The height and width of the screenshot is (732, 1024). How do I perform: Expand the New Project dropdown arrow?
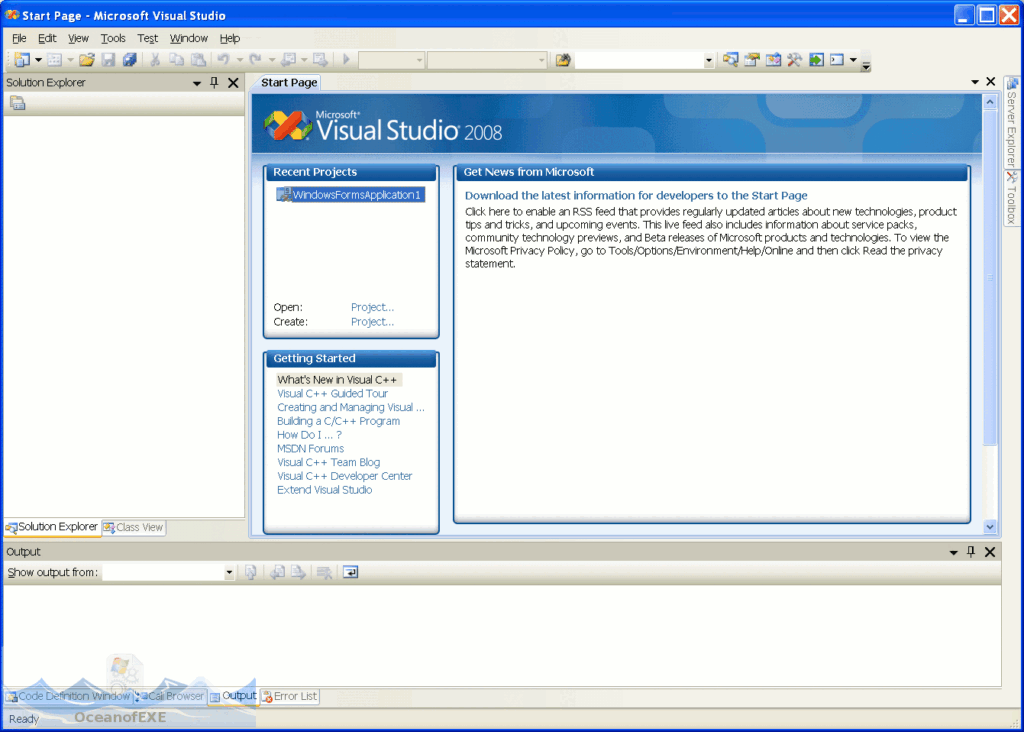tap(38, 59)
